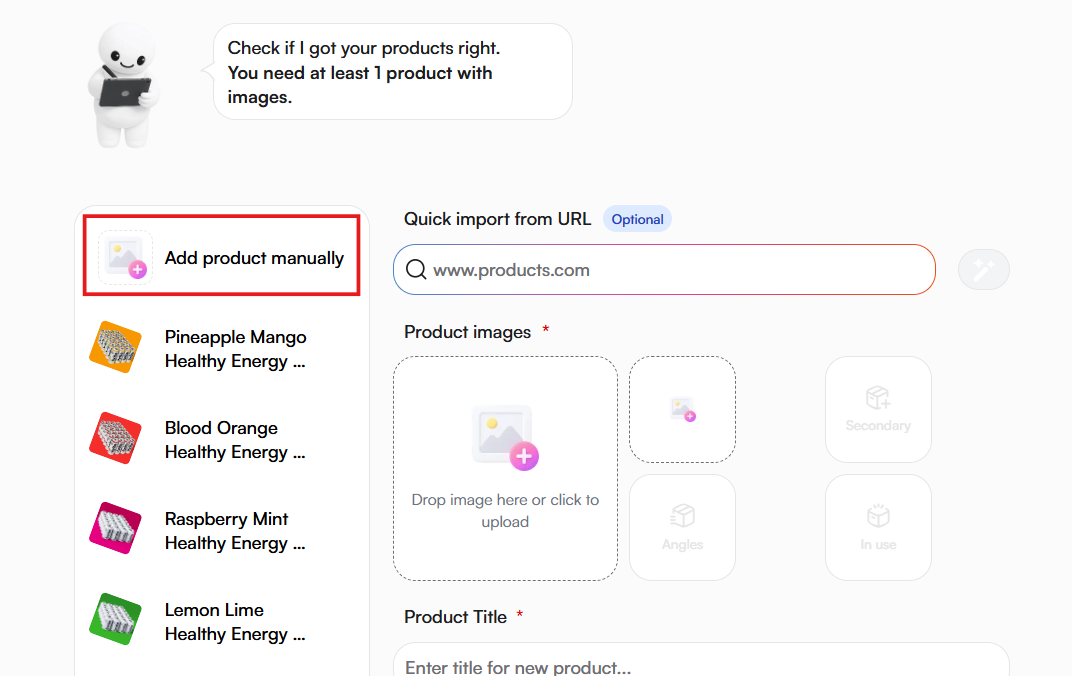Open the Blood Orange product thumbnail
Screen dimensions: 1072x676
click(x=115, y=439)
